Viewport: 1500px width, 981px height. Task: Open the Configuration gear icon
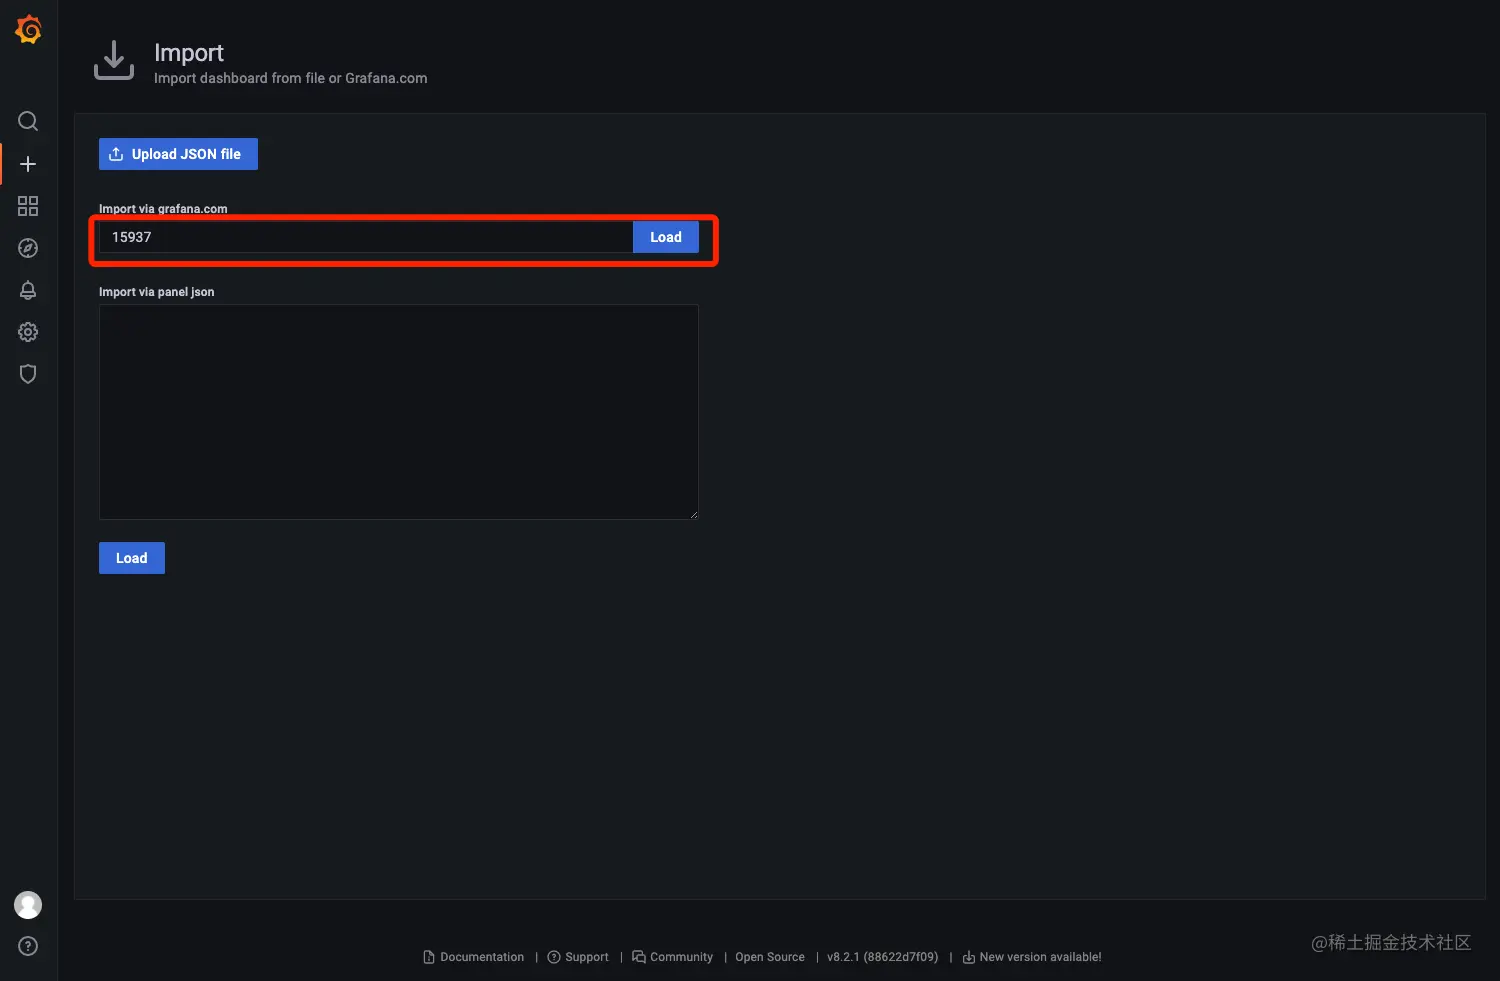click(28, 332)
